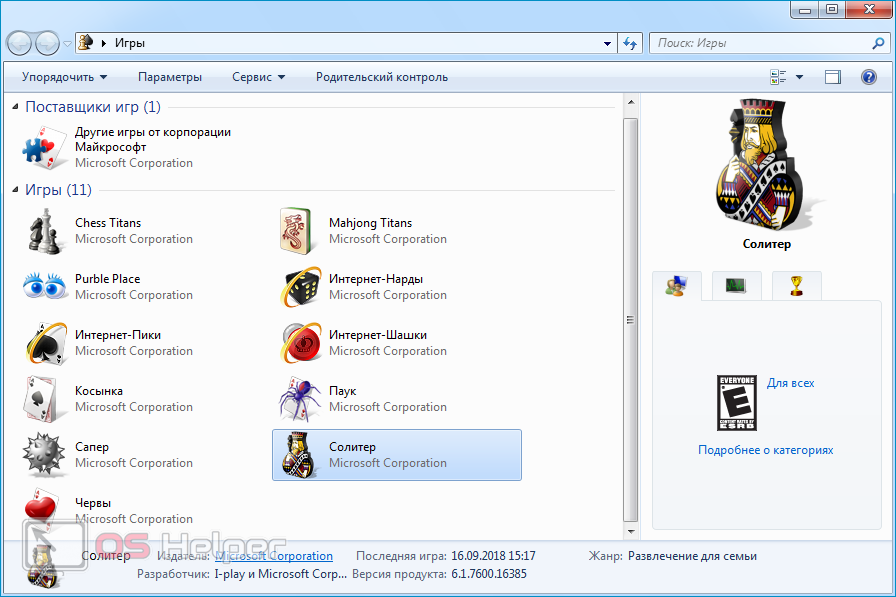Click the Purble Place eyes icon
This screenshot has width=896, height=597.
pyautogui.click(x=45, y=287)
